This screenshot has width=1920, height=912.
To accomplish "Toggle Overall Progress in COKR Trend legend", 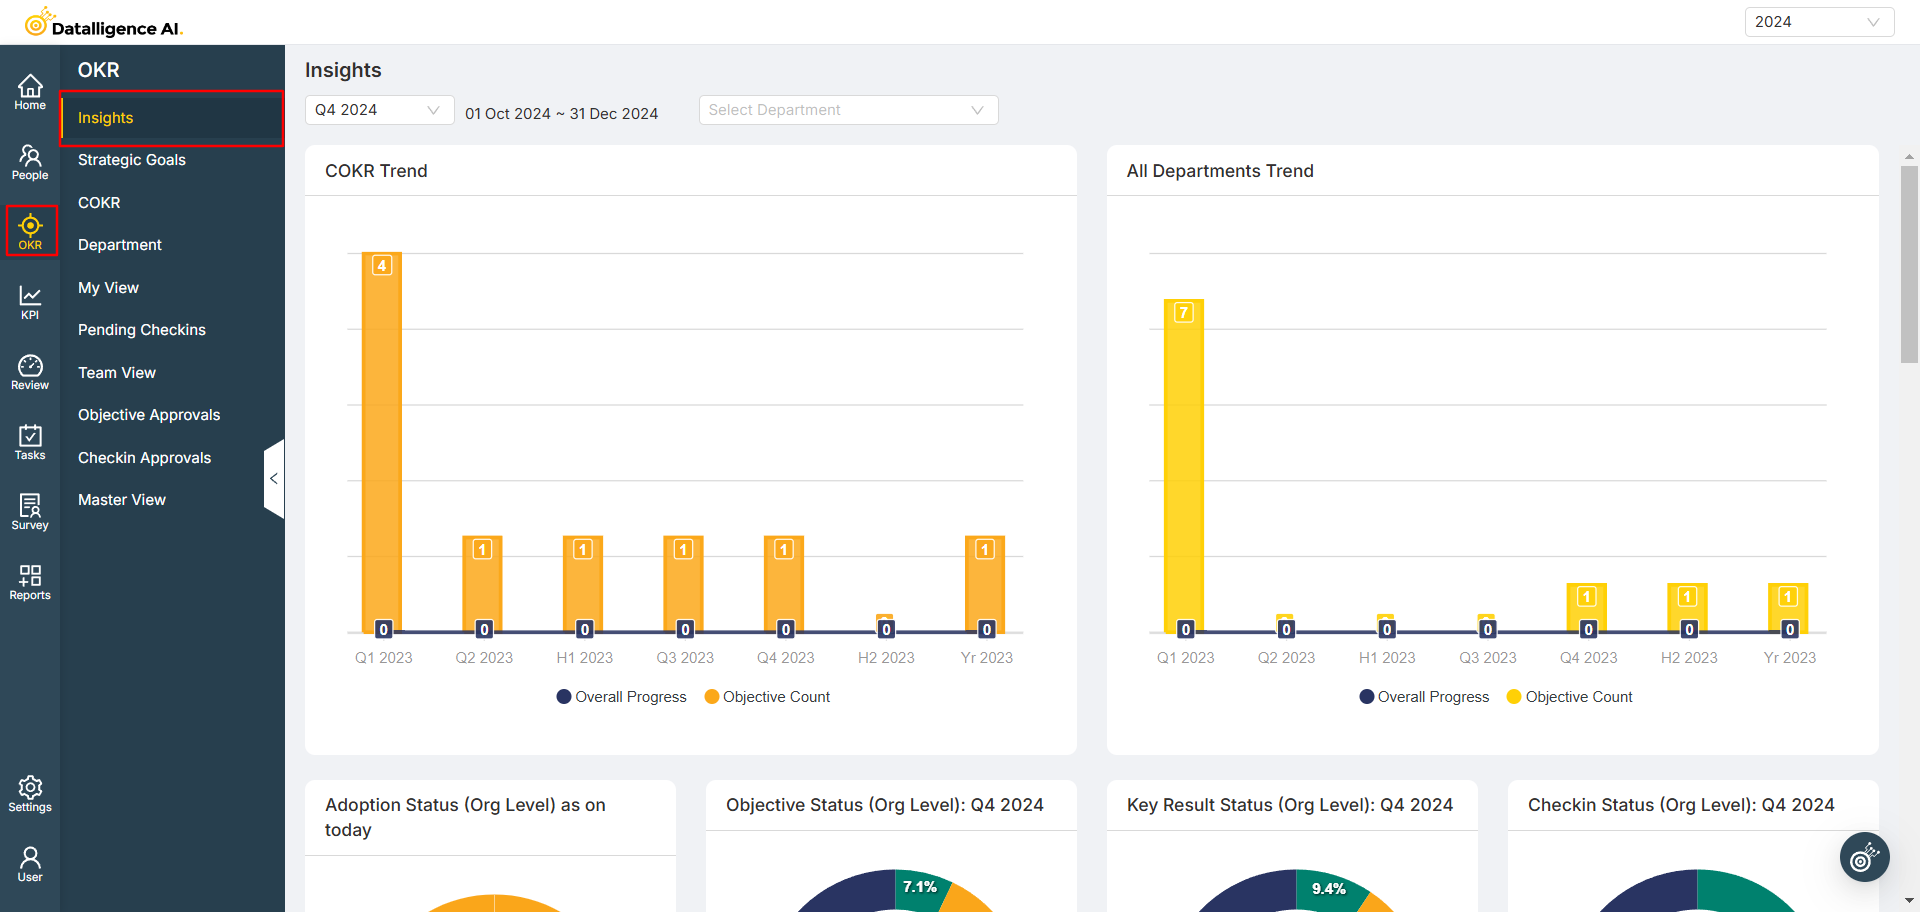I will [620, 696].
